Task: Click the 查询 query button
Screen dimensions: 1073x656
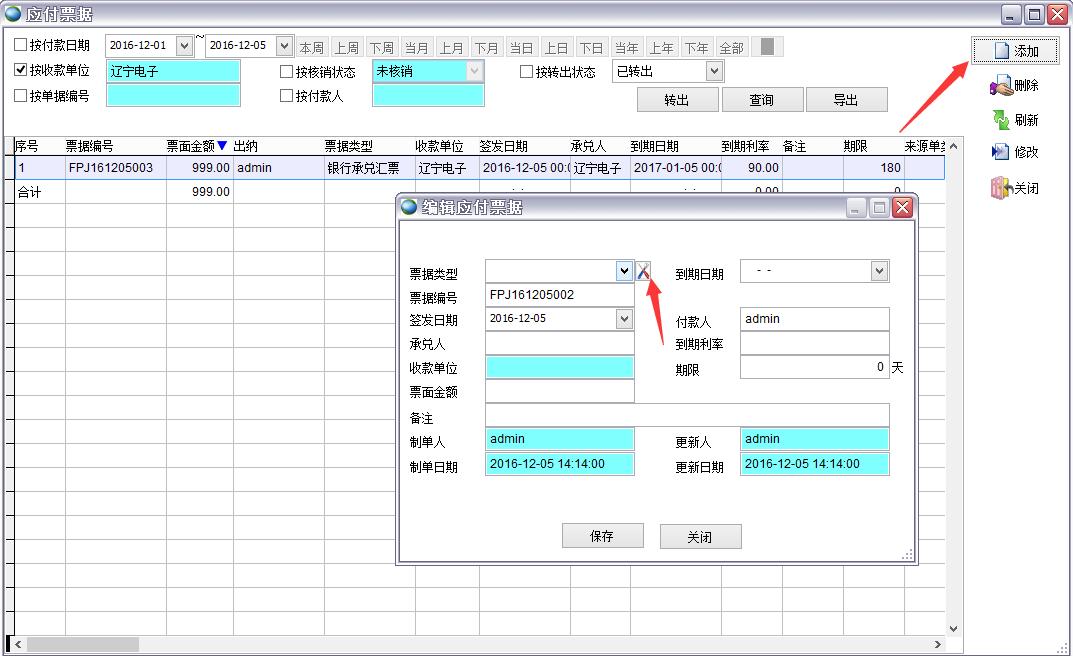Action: click(761, 100)
